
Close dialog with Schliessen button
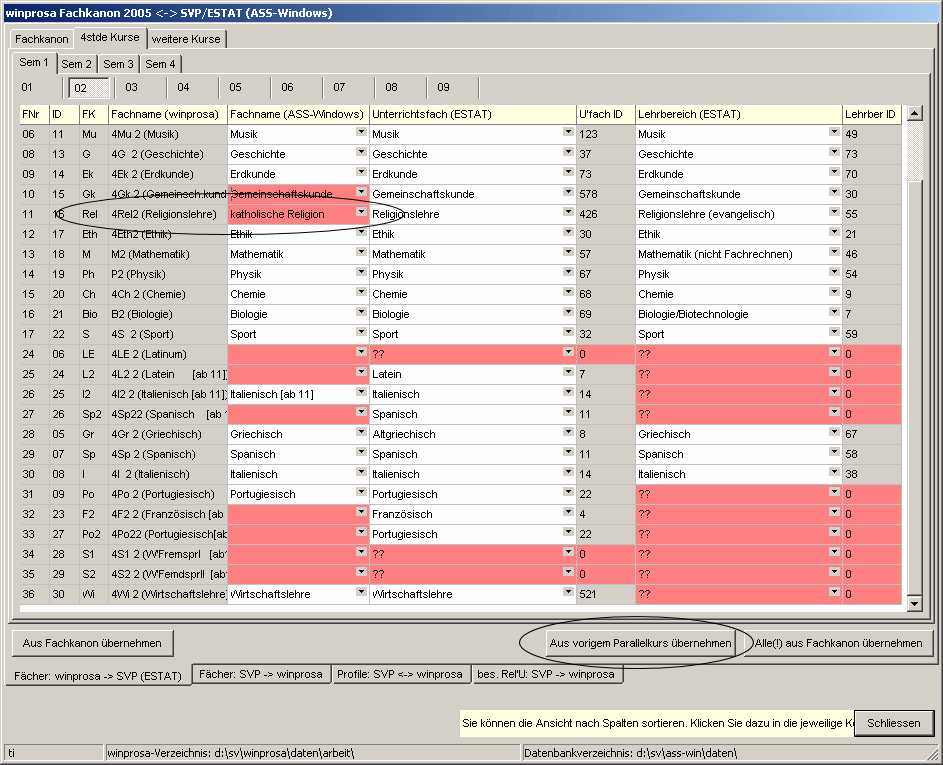[893, 723]
